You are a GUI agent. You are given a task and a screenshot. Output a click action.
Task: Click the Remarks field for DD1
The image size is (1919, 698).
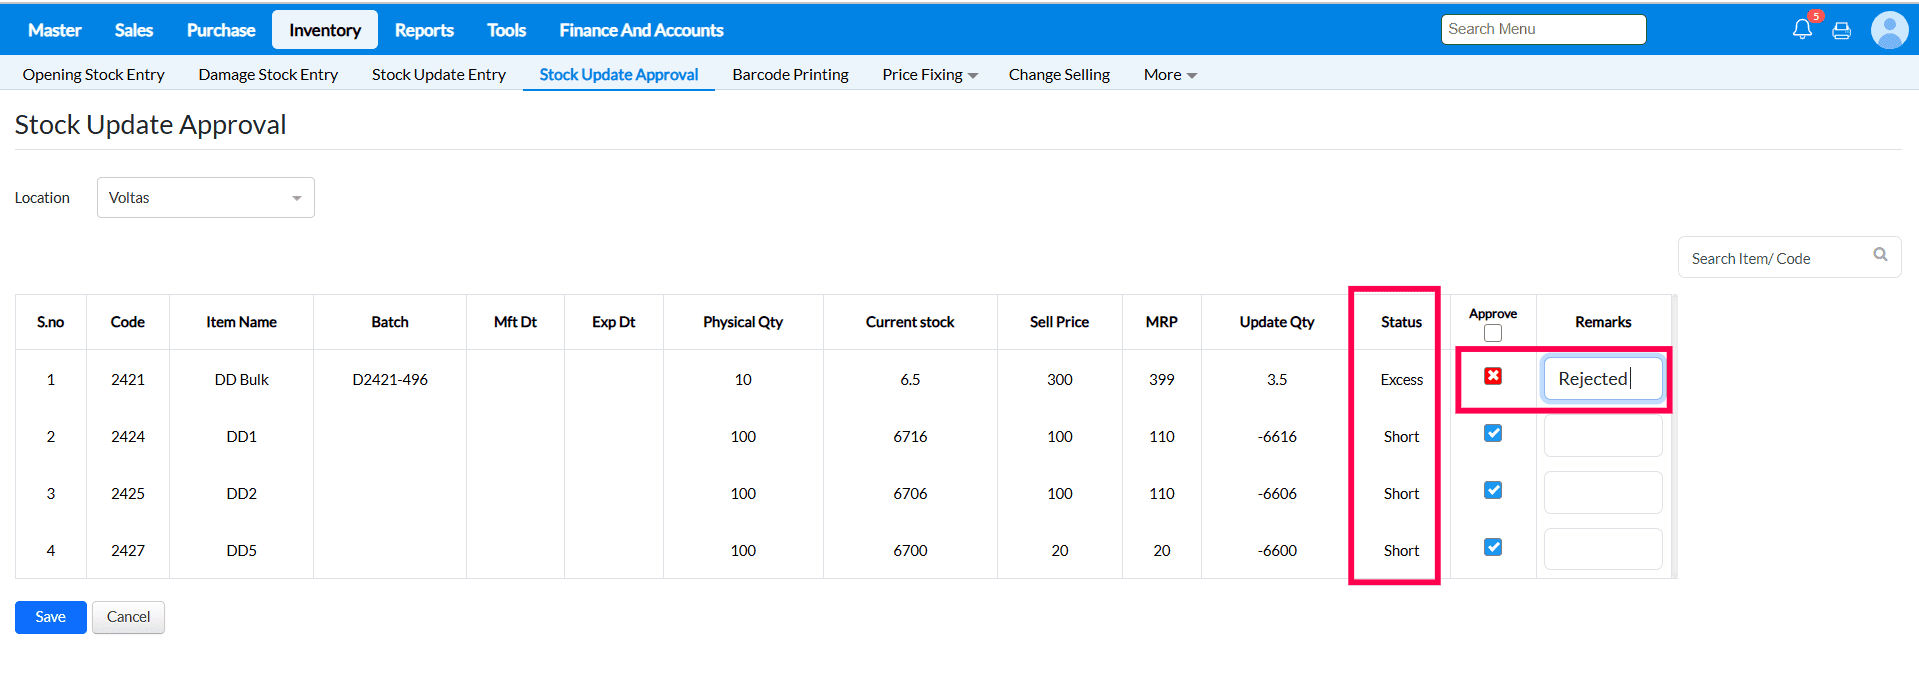(x=1602, y=437)
